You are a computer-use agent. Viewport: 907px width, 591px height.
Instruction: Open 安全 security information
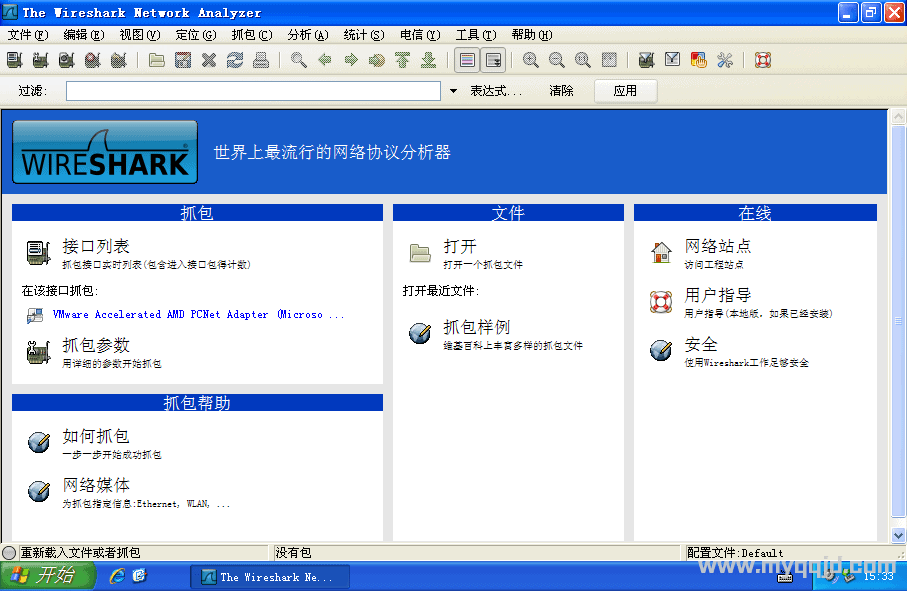[x=701, y=345]
